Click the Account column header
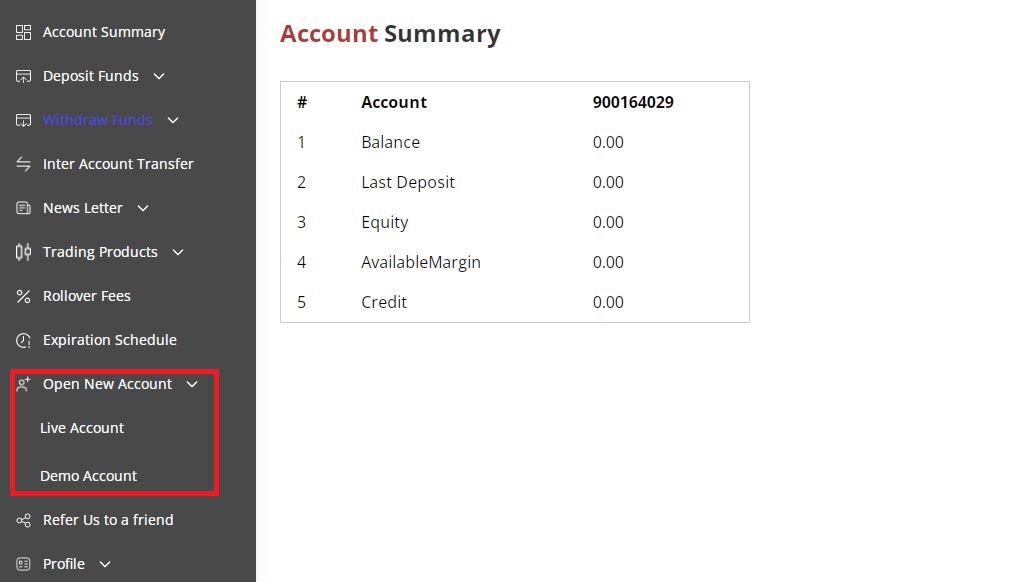The width and height of the screenshot is (1031, 582). tap(394, 103)
